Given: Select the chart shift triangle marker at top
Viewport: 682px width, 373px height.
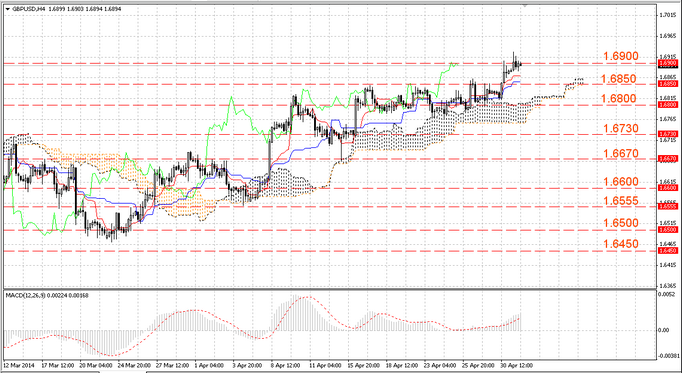Looking at the screenshot, I should click(x=525, y=5).
